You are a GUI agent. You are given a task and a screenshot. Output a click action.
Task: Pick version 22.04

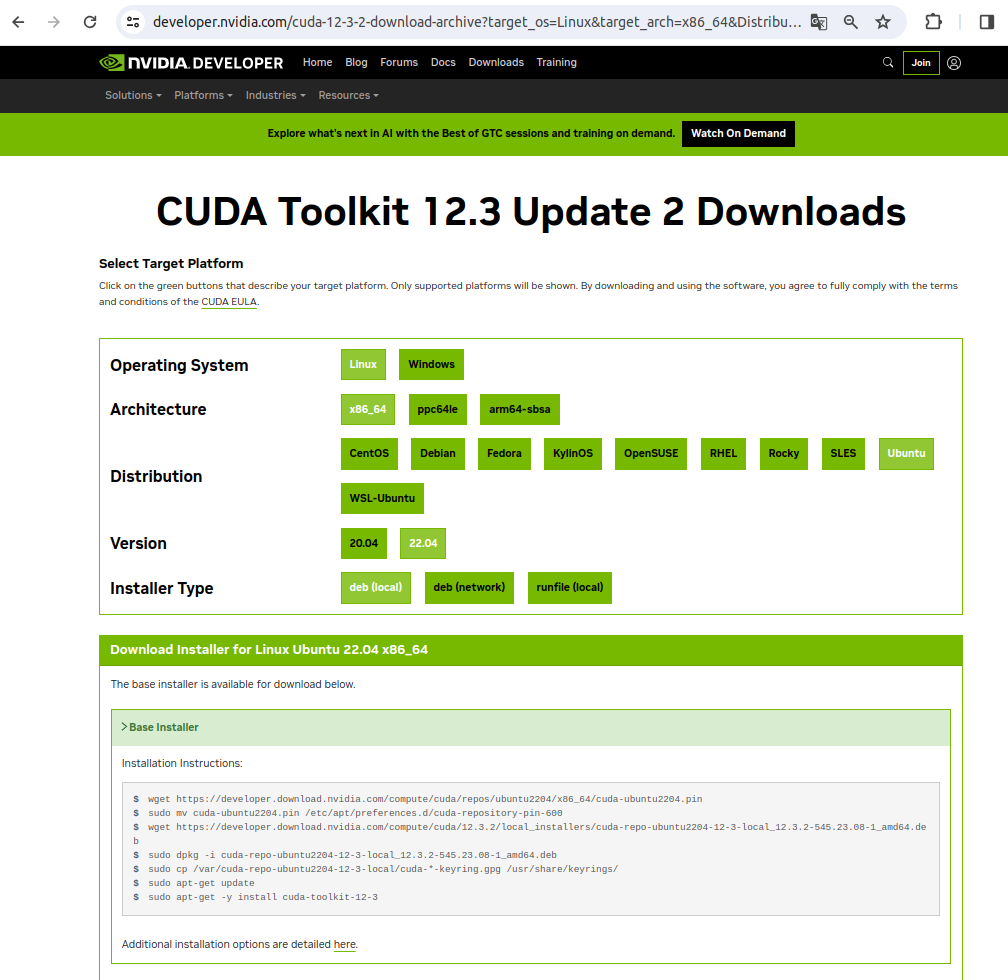[x=423, y=543]
